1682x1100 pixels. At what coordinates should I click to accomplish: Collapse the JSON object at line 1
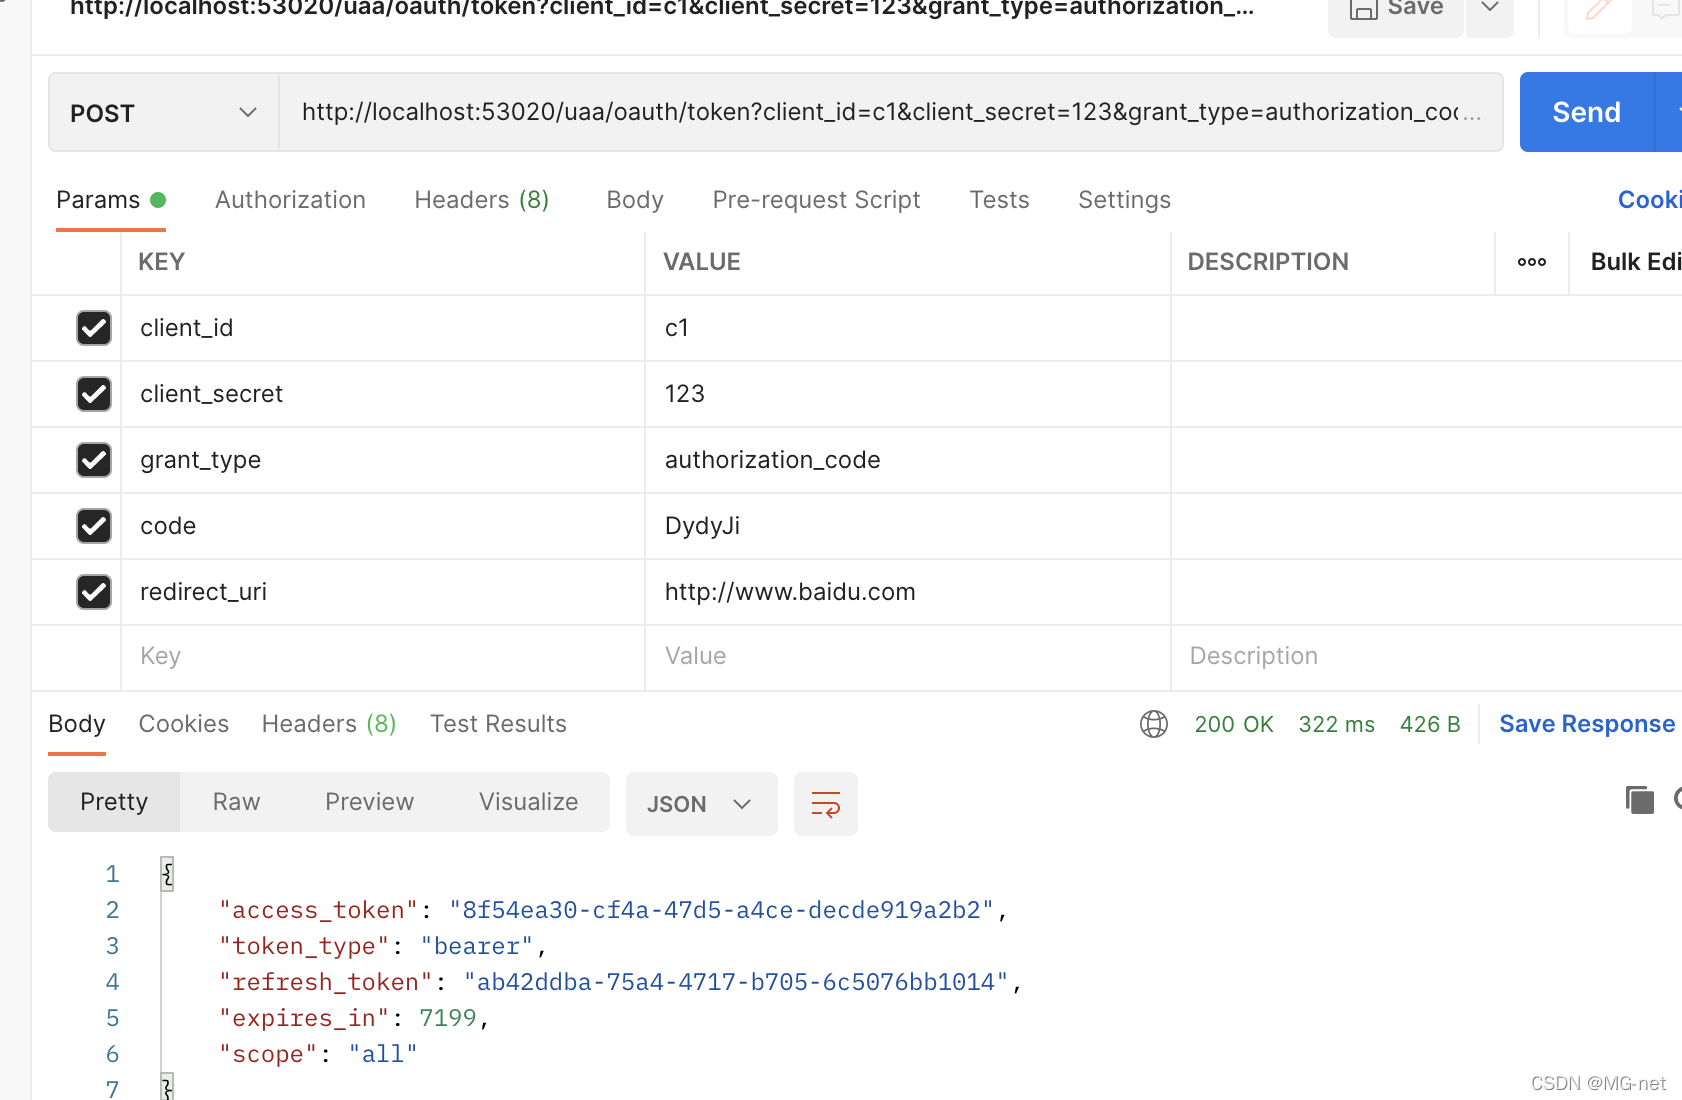coord(167,874)
